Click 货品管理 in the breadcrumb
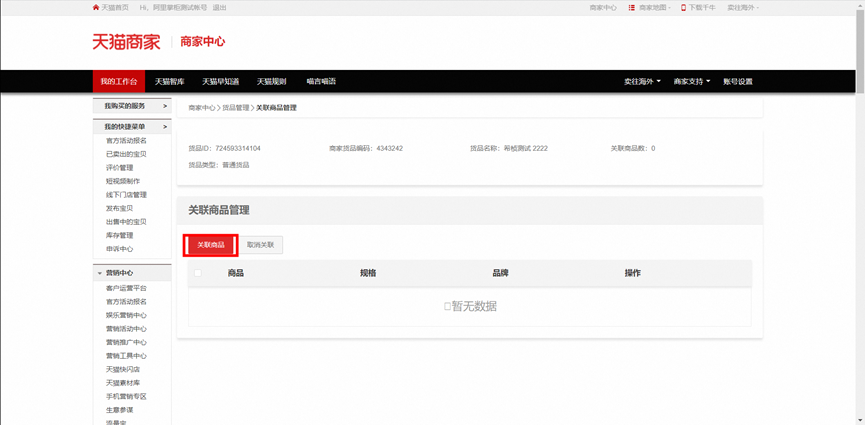Viewport: 865px width, 425px height. coord(235,107)
